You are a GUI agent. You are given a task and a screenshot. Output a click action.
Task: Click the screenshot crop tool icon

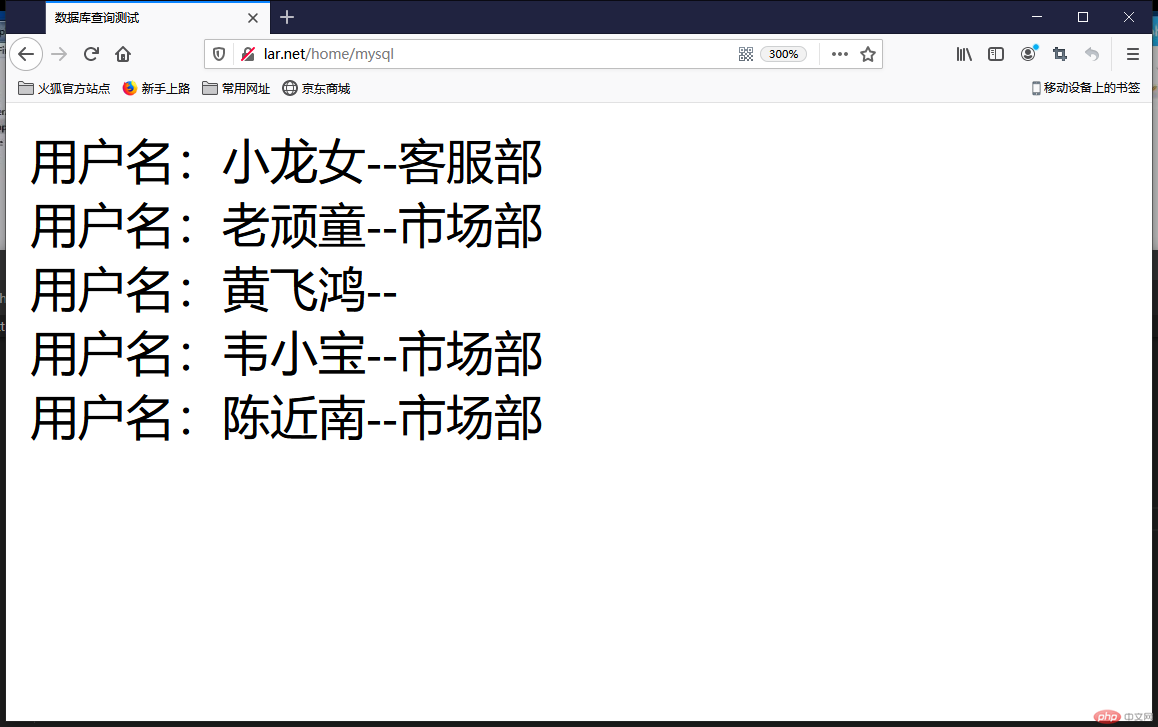(x=1060, y=54)
